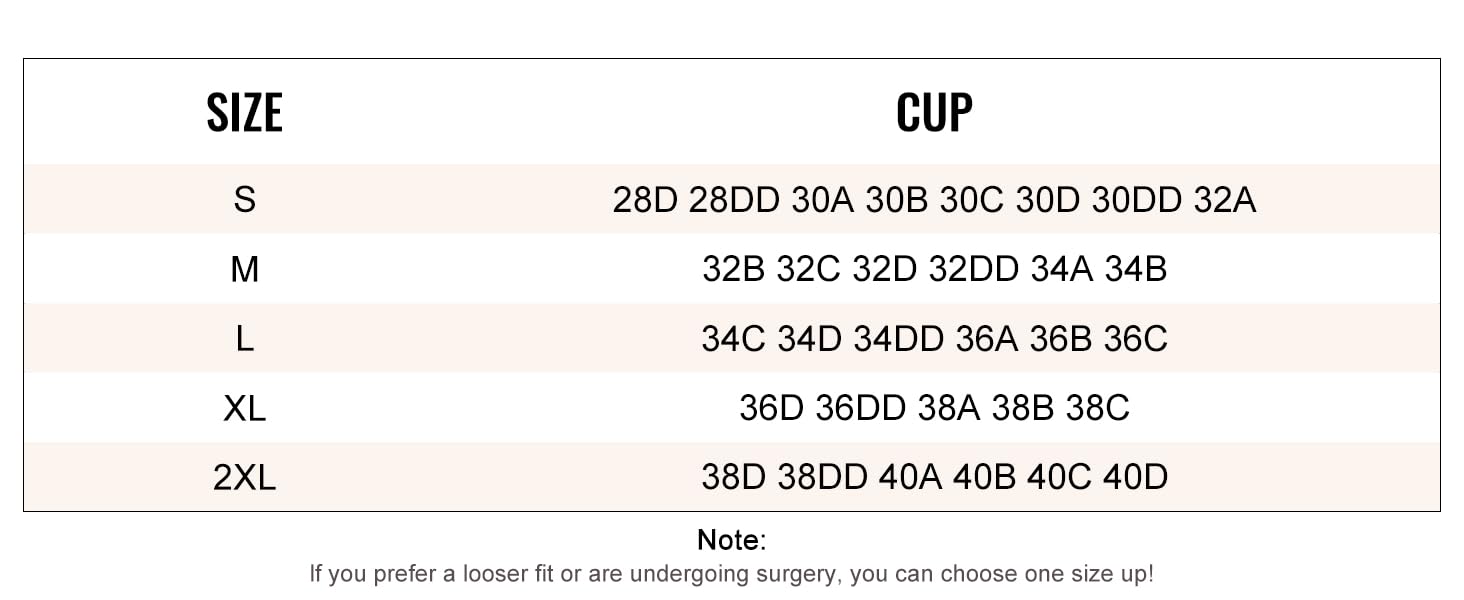Viewport: 1464px width, 600px height.
Task: Click the 28D cup size text
Action: pyautogui.click(x=645, y=200)
